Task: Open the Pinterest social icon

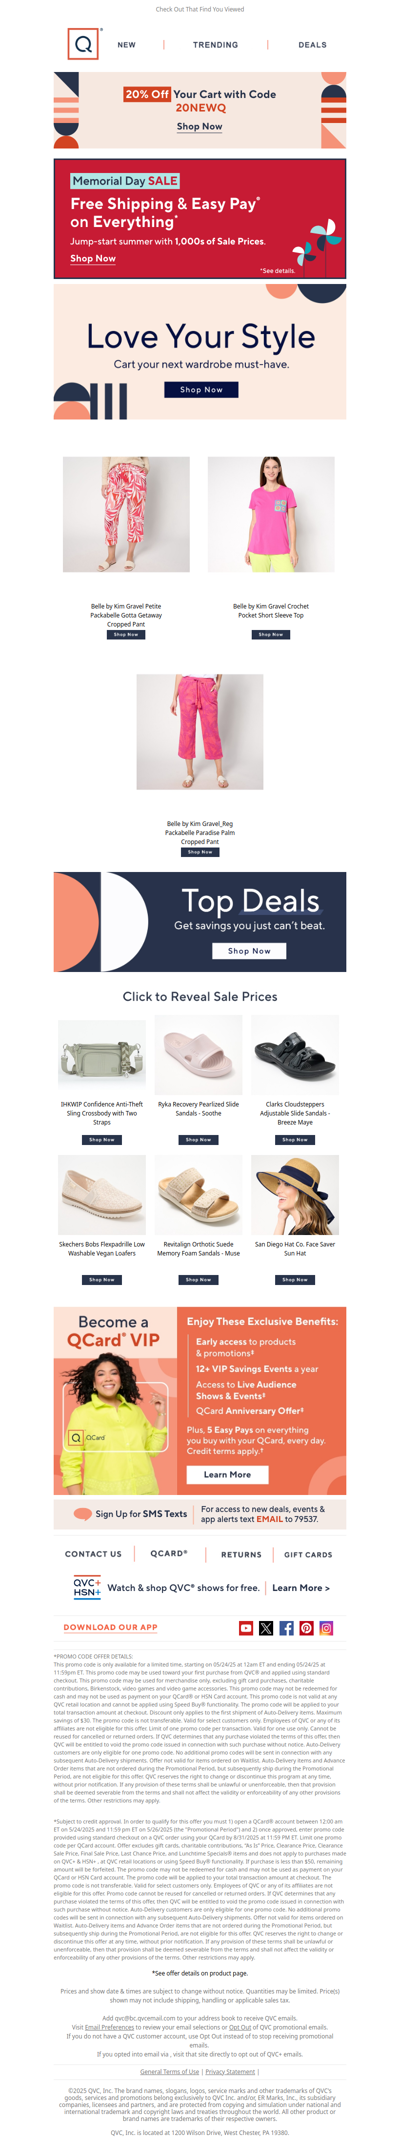Action: coord(306,1628)
